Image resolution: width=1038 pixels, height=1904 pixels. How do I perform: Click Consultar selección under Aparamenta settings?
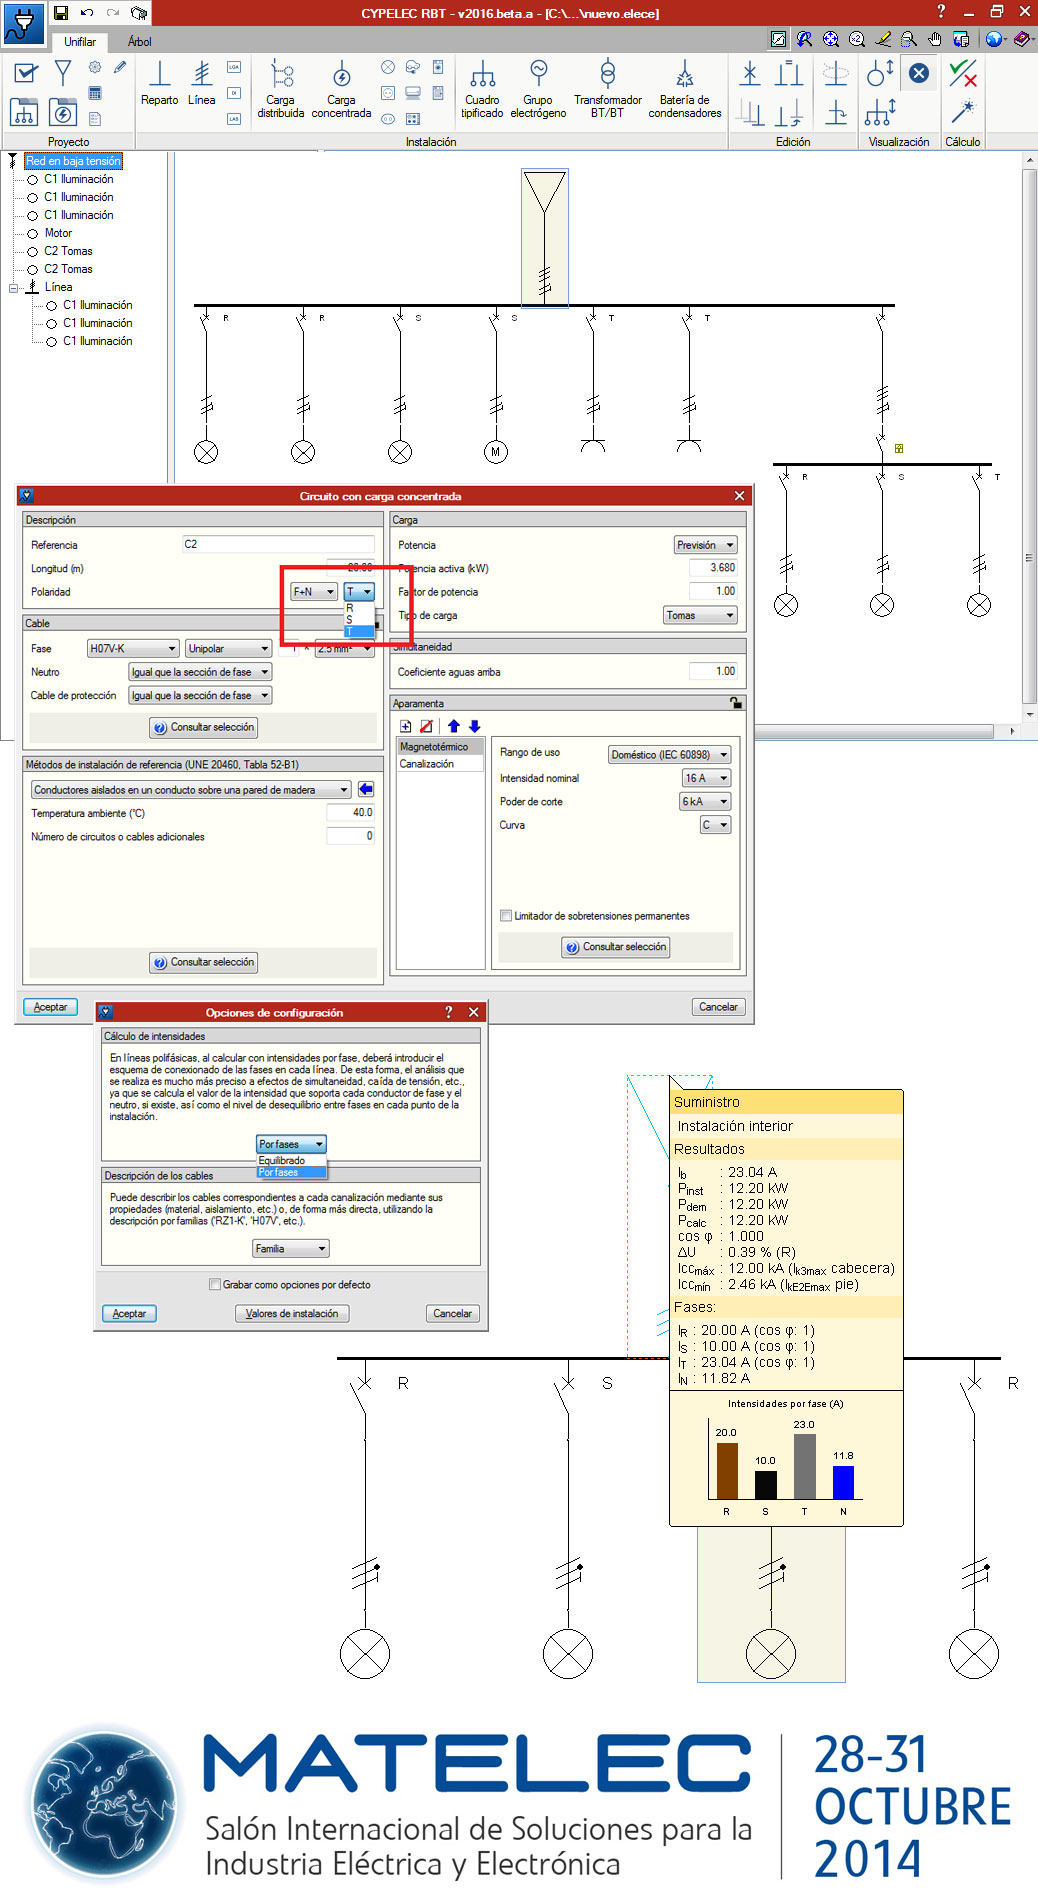tap(616, 947)
